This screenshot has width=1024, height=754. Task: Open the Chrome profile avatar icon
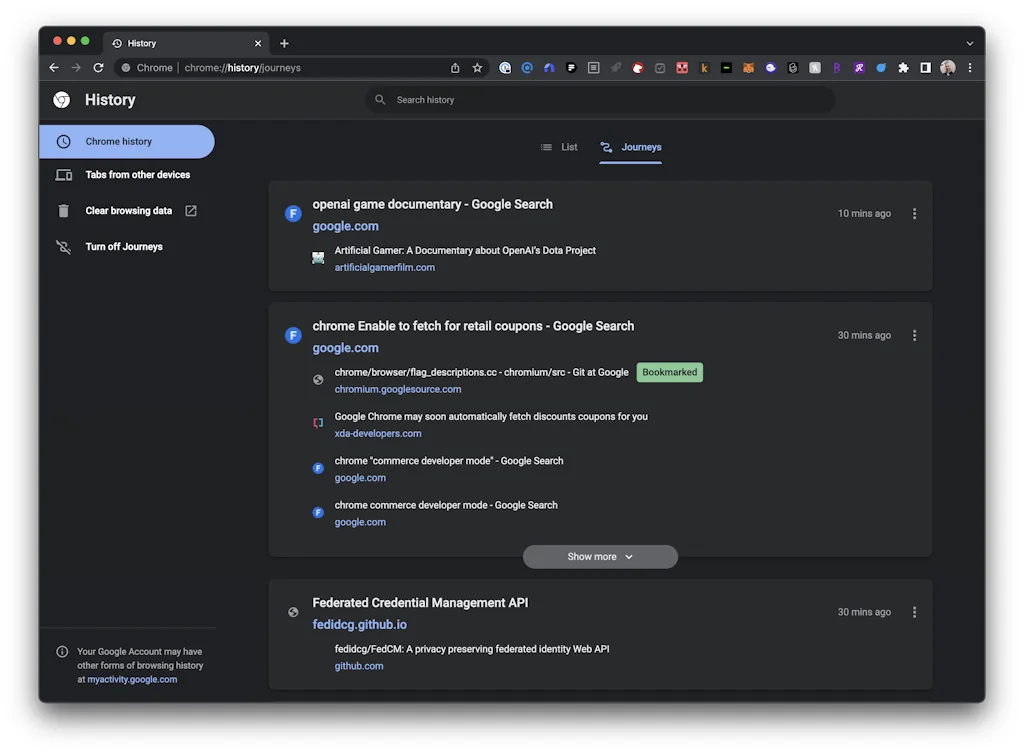pos(947,67)
